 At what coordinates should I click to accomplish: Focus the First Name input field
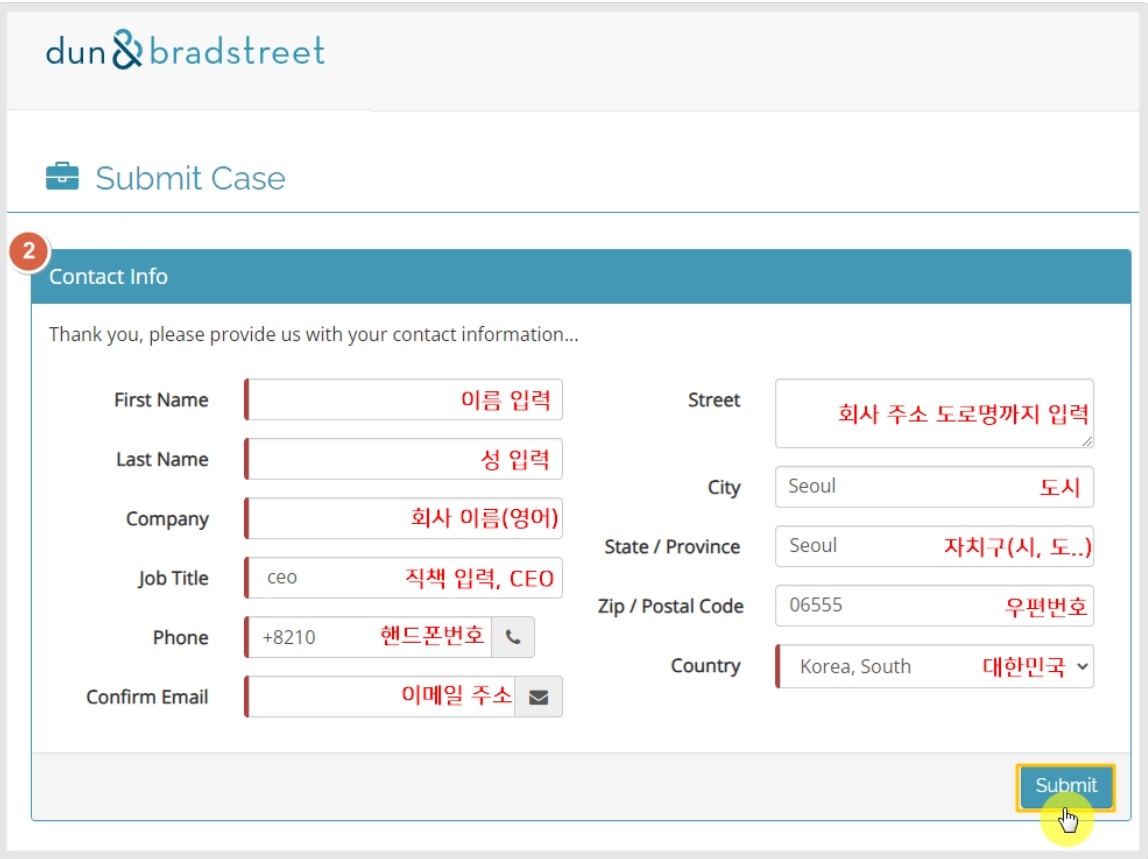click(403, 400)
